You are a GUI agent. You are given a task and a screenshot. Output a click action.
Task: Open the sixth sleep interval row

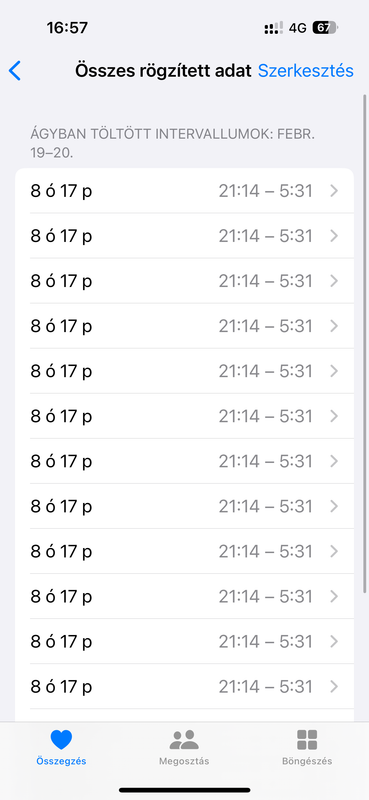[184, 416]
